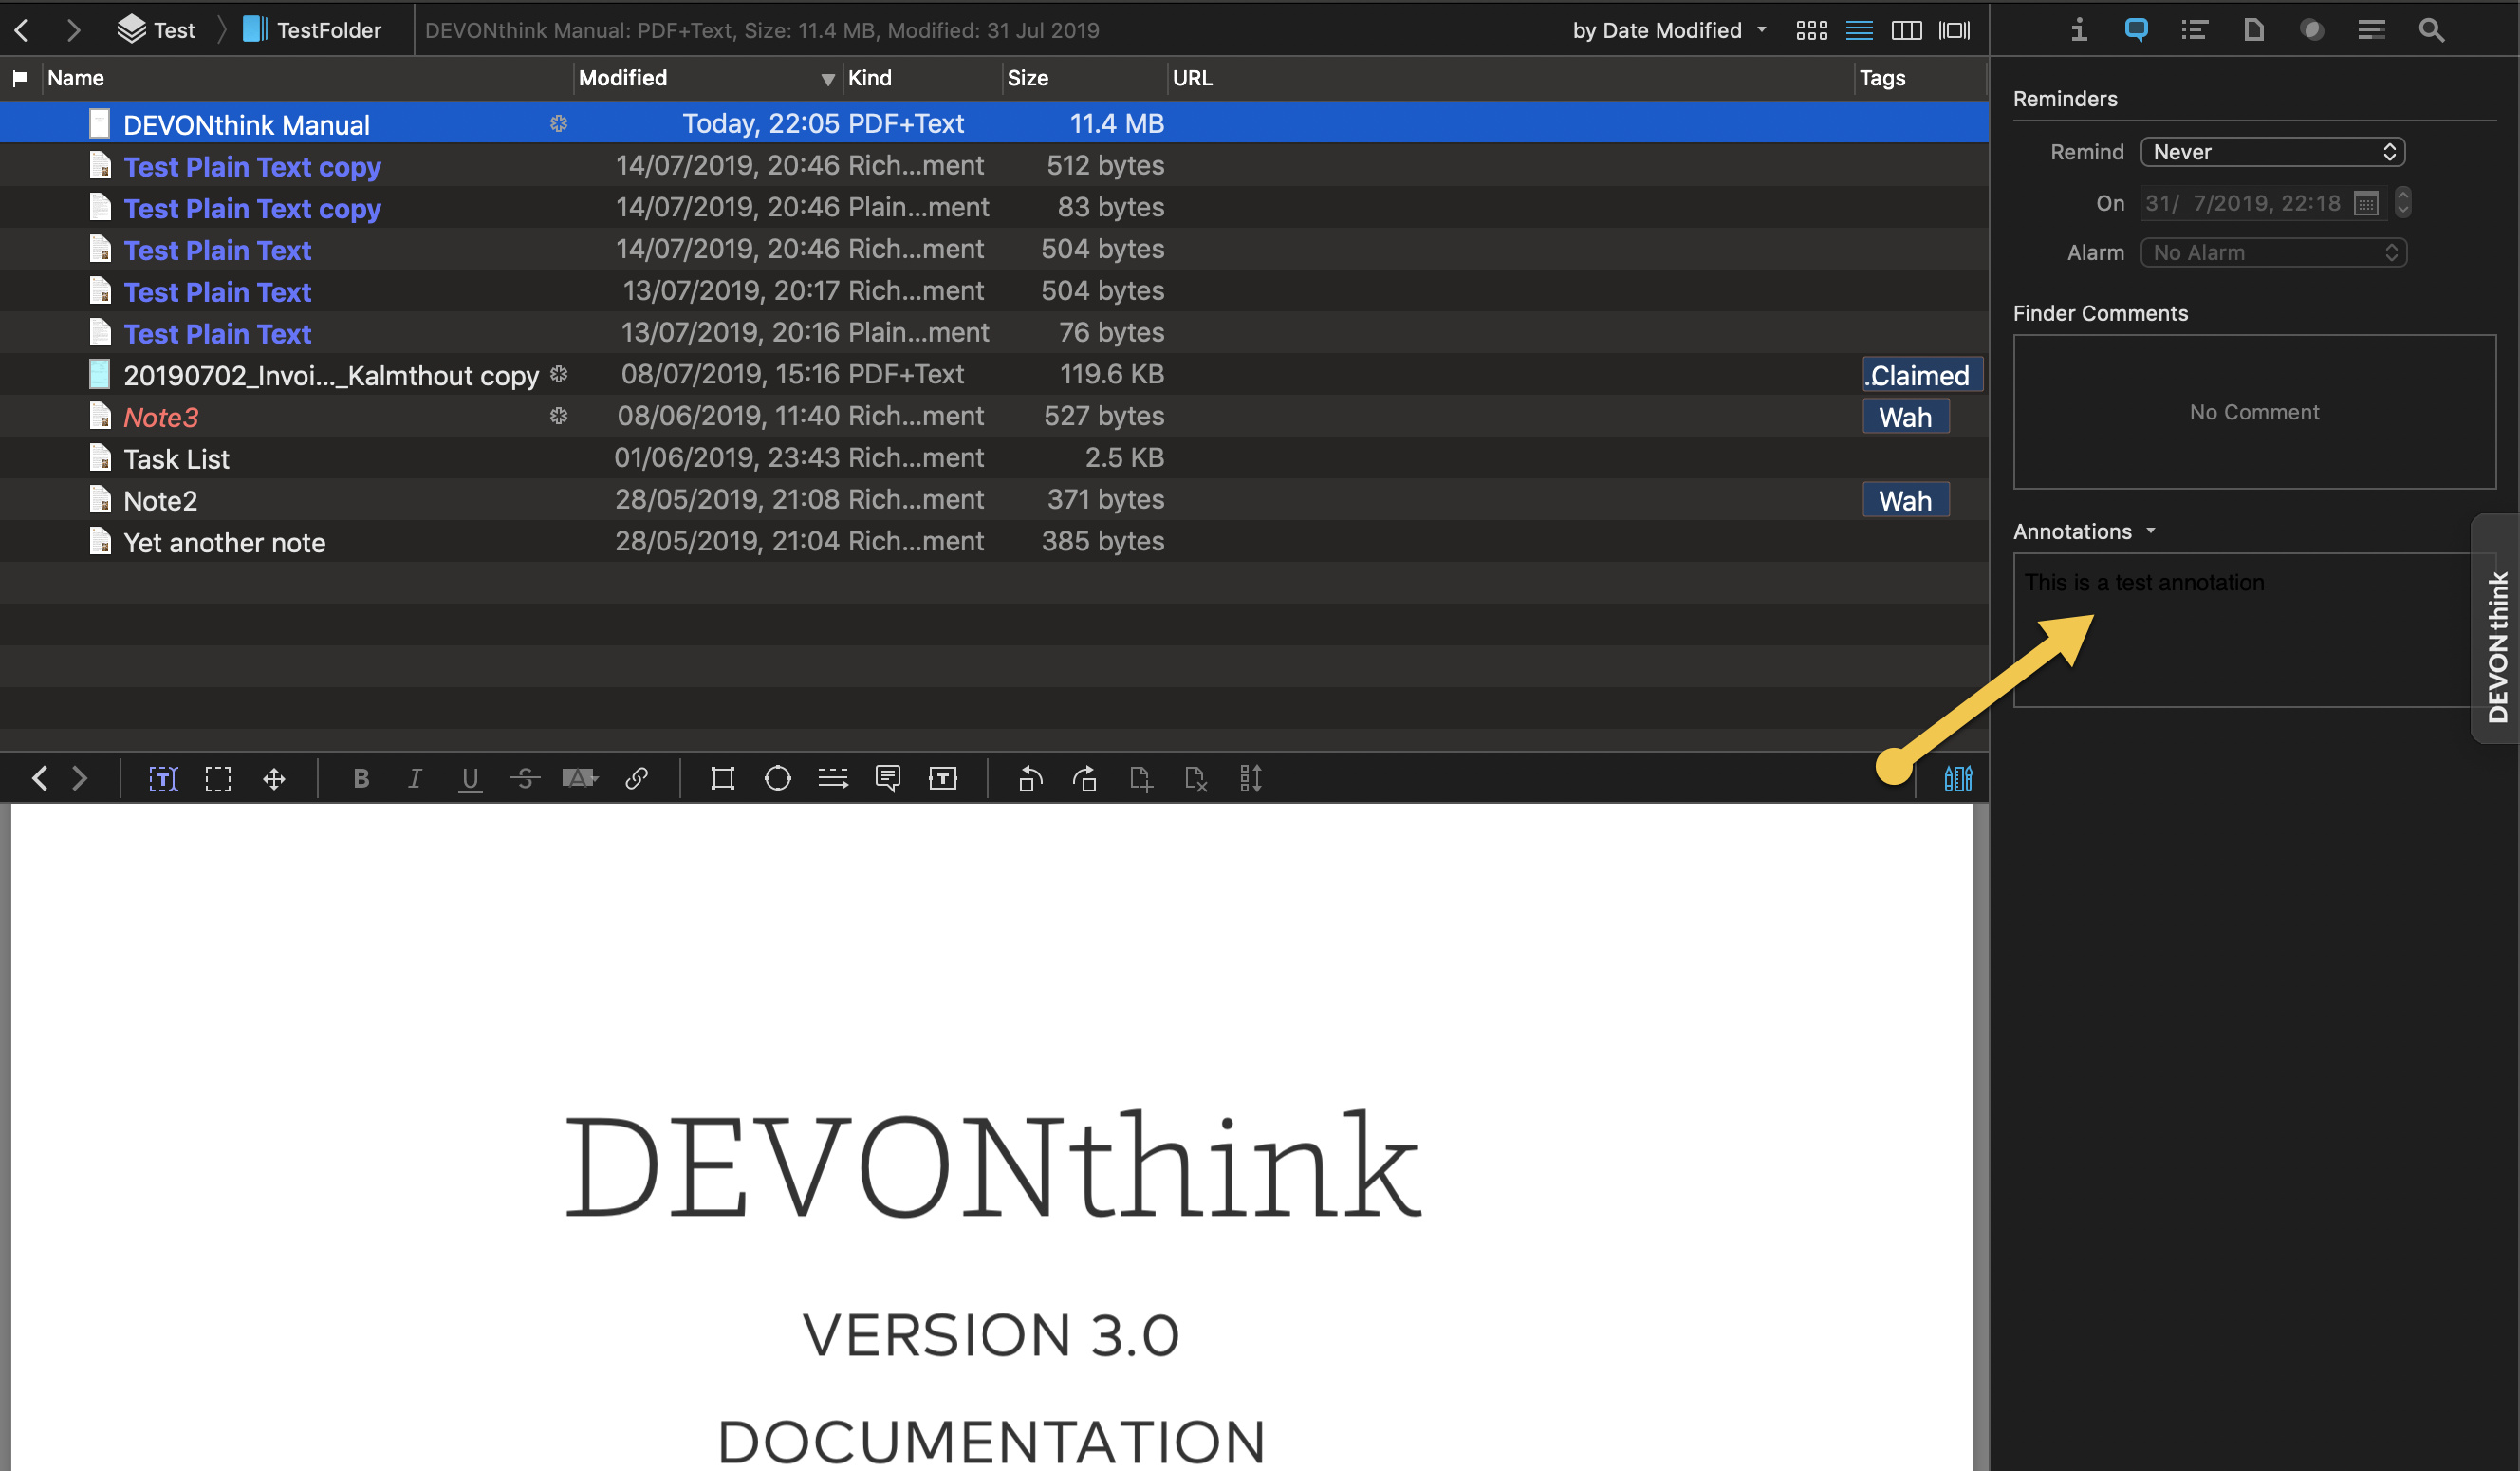Rotate the PDF page left

pos(1030,778)
